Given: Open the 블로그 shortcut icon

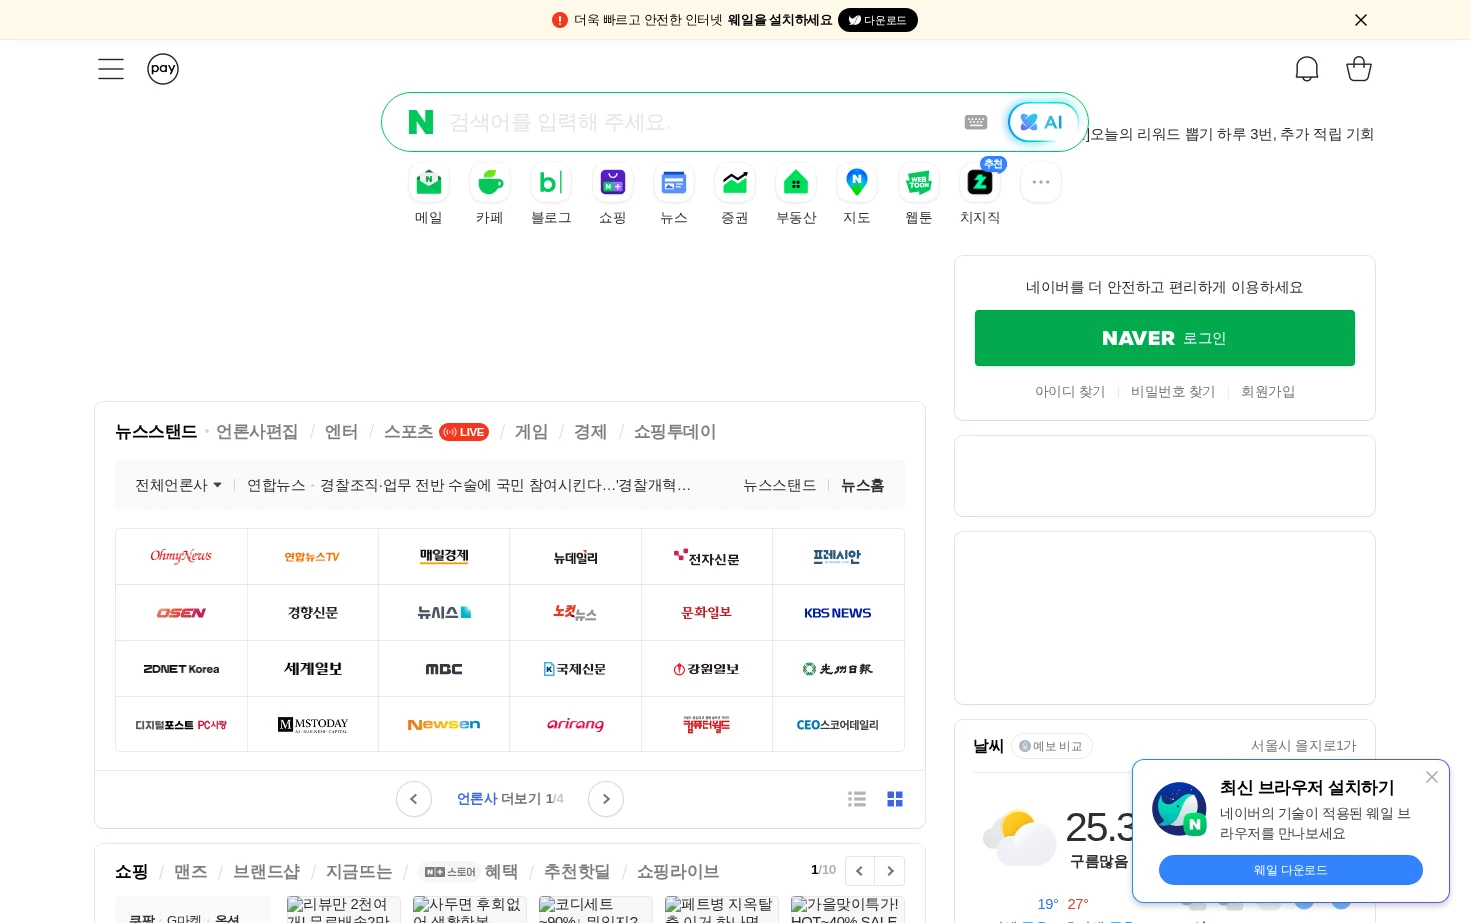Looking at the screenshot, I should tap(551, 183).
